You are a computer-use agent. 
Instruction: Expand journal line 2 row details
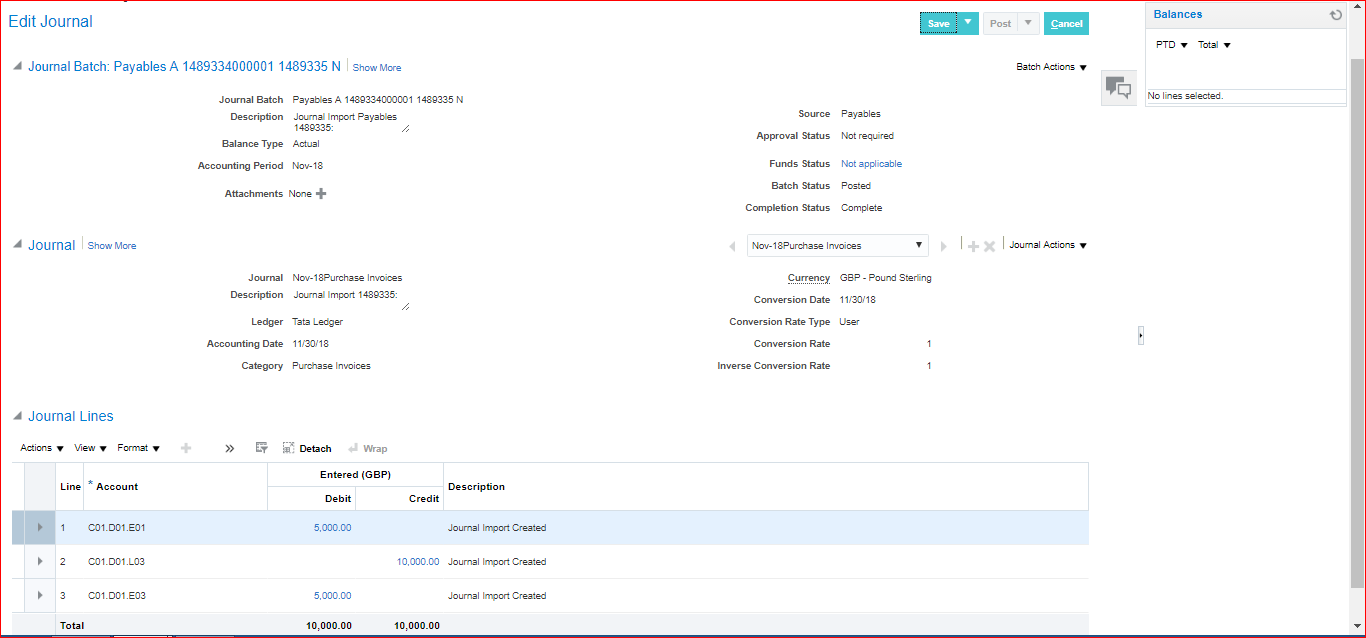click(x=40, y=562)
